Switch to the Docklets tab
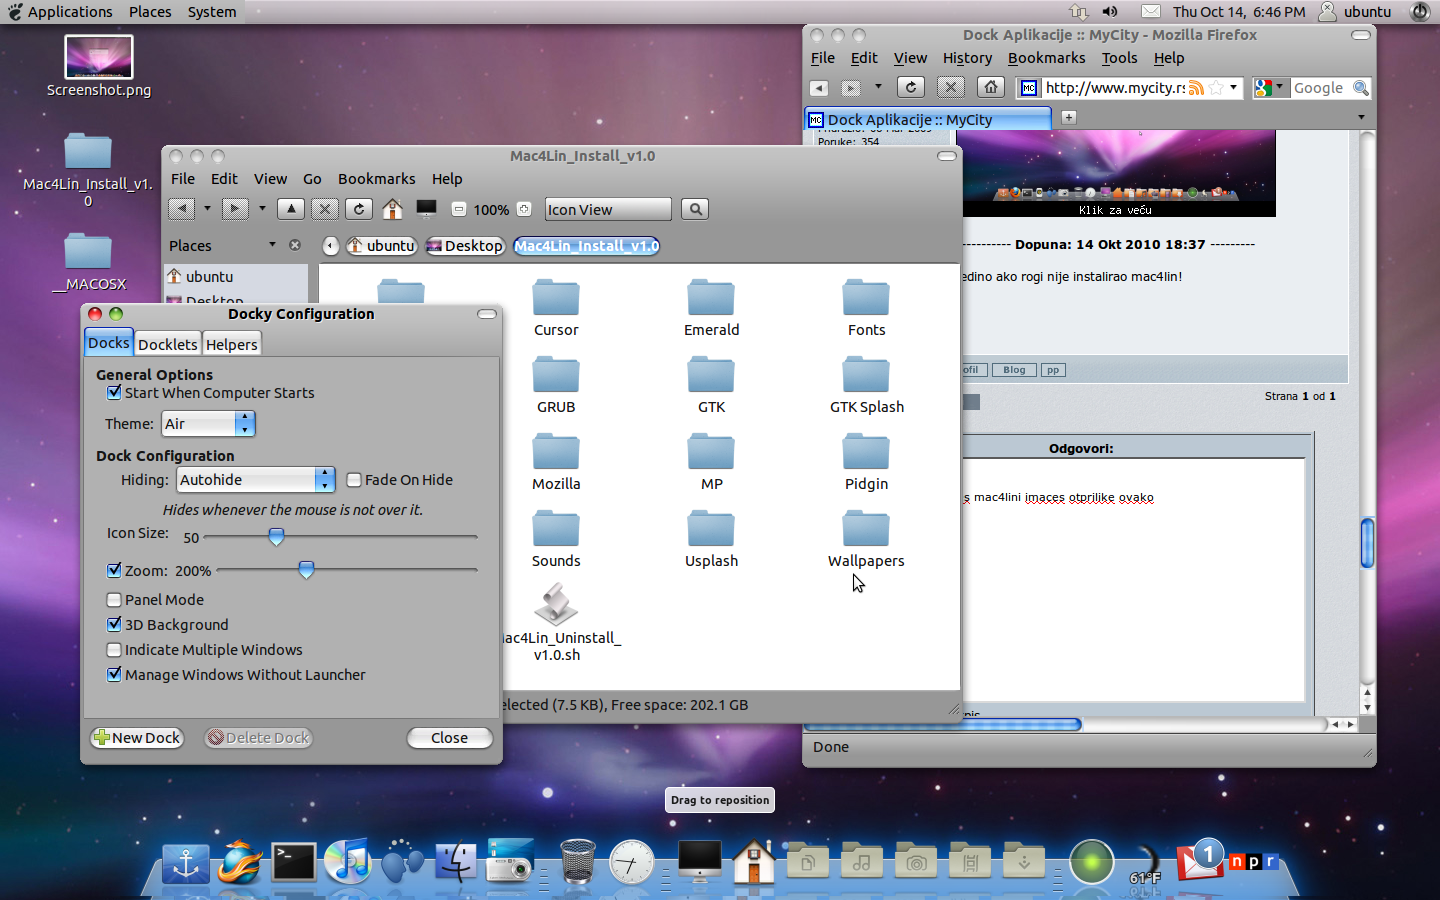 [167, 344]
